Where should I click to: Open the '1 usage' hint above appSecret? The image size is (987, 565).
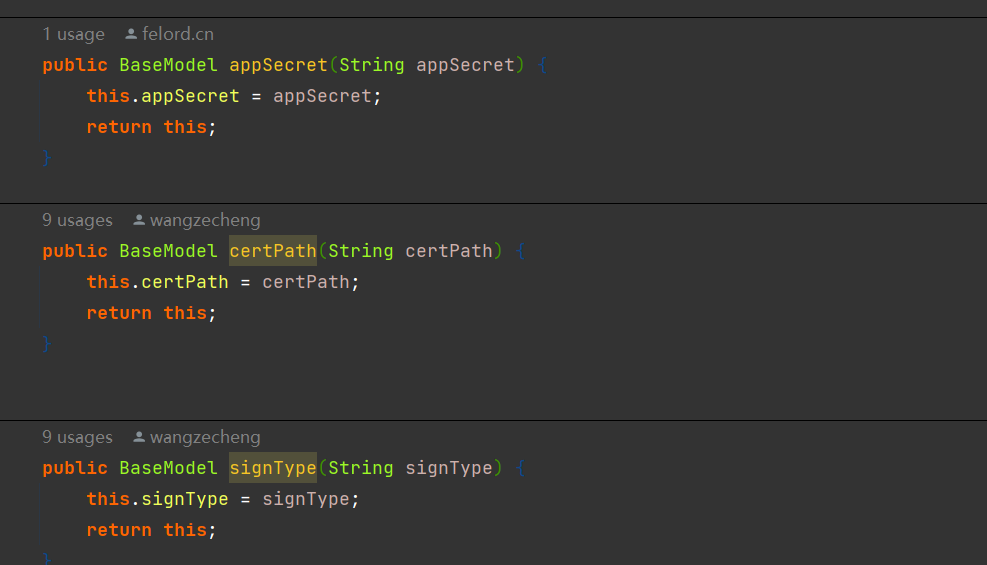[x=73, y=35]
